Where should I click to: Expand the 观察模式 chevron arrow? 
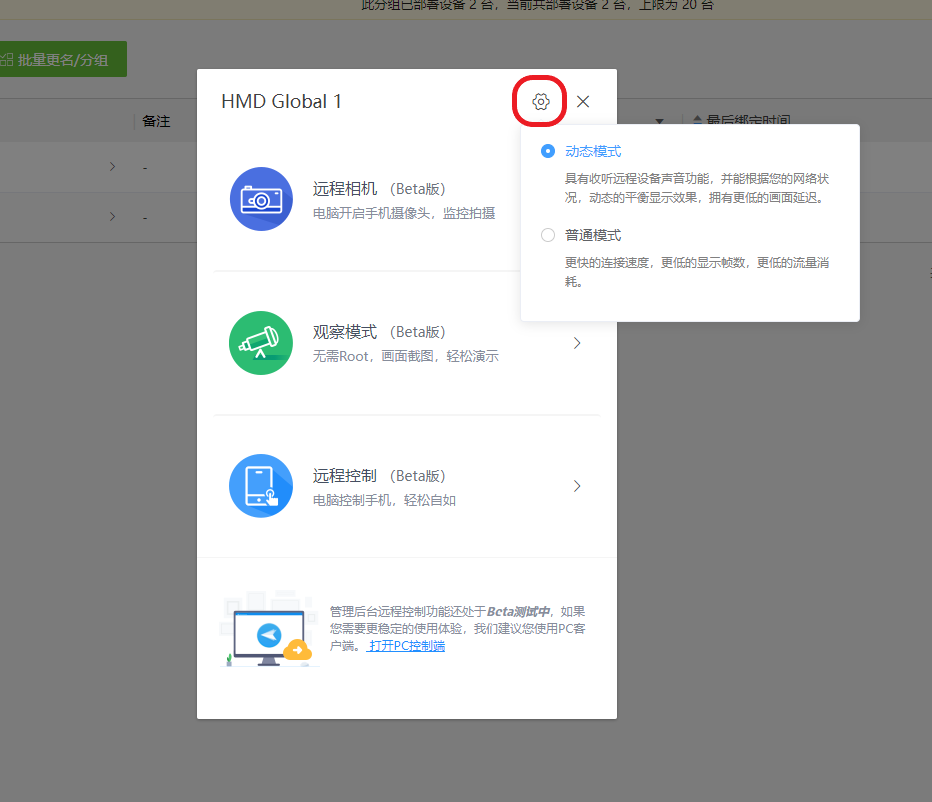click(x=577, y=343)
